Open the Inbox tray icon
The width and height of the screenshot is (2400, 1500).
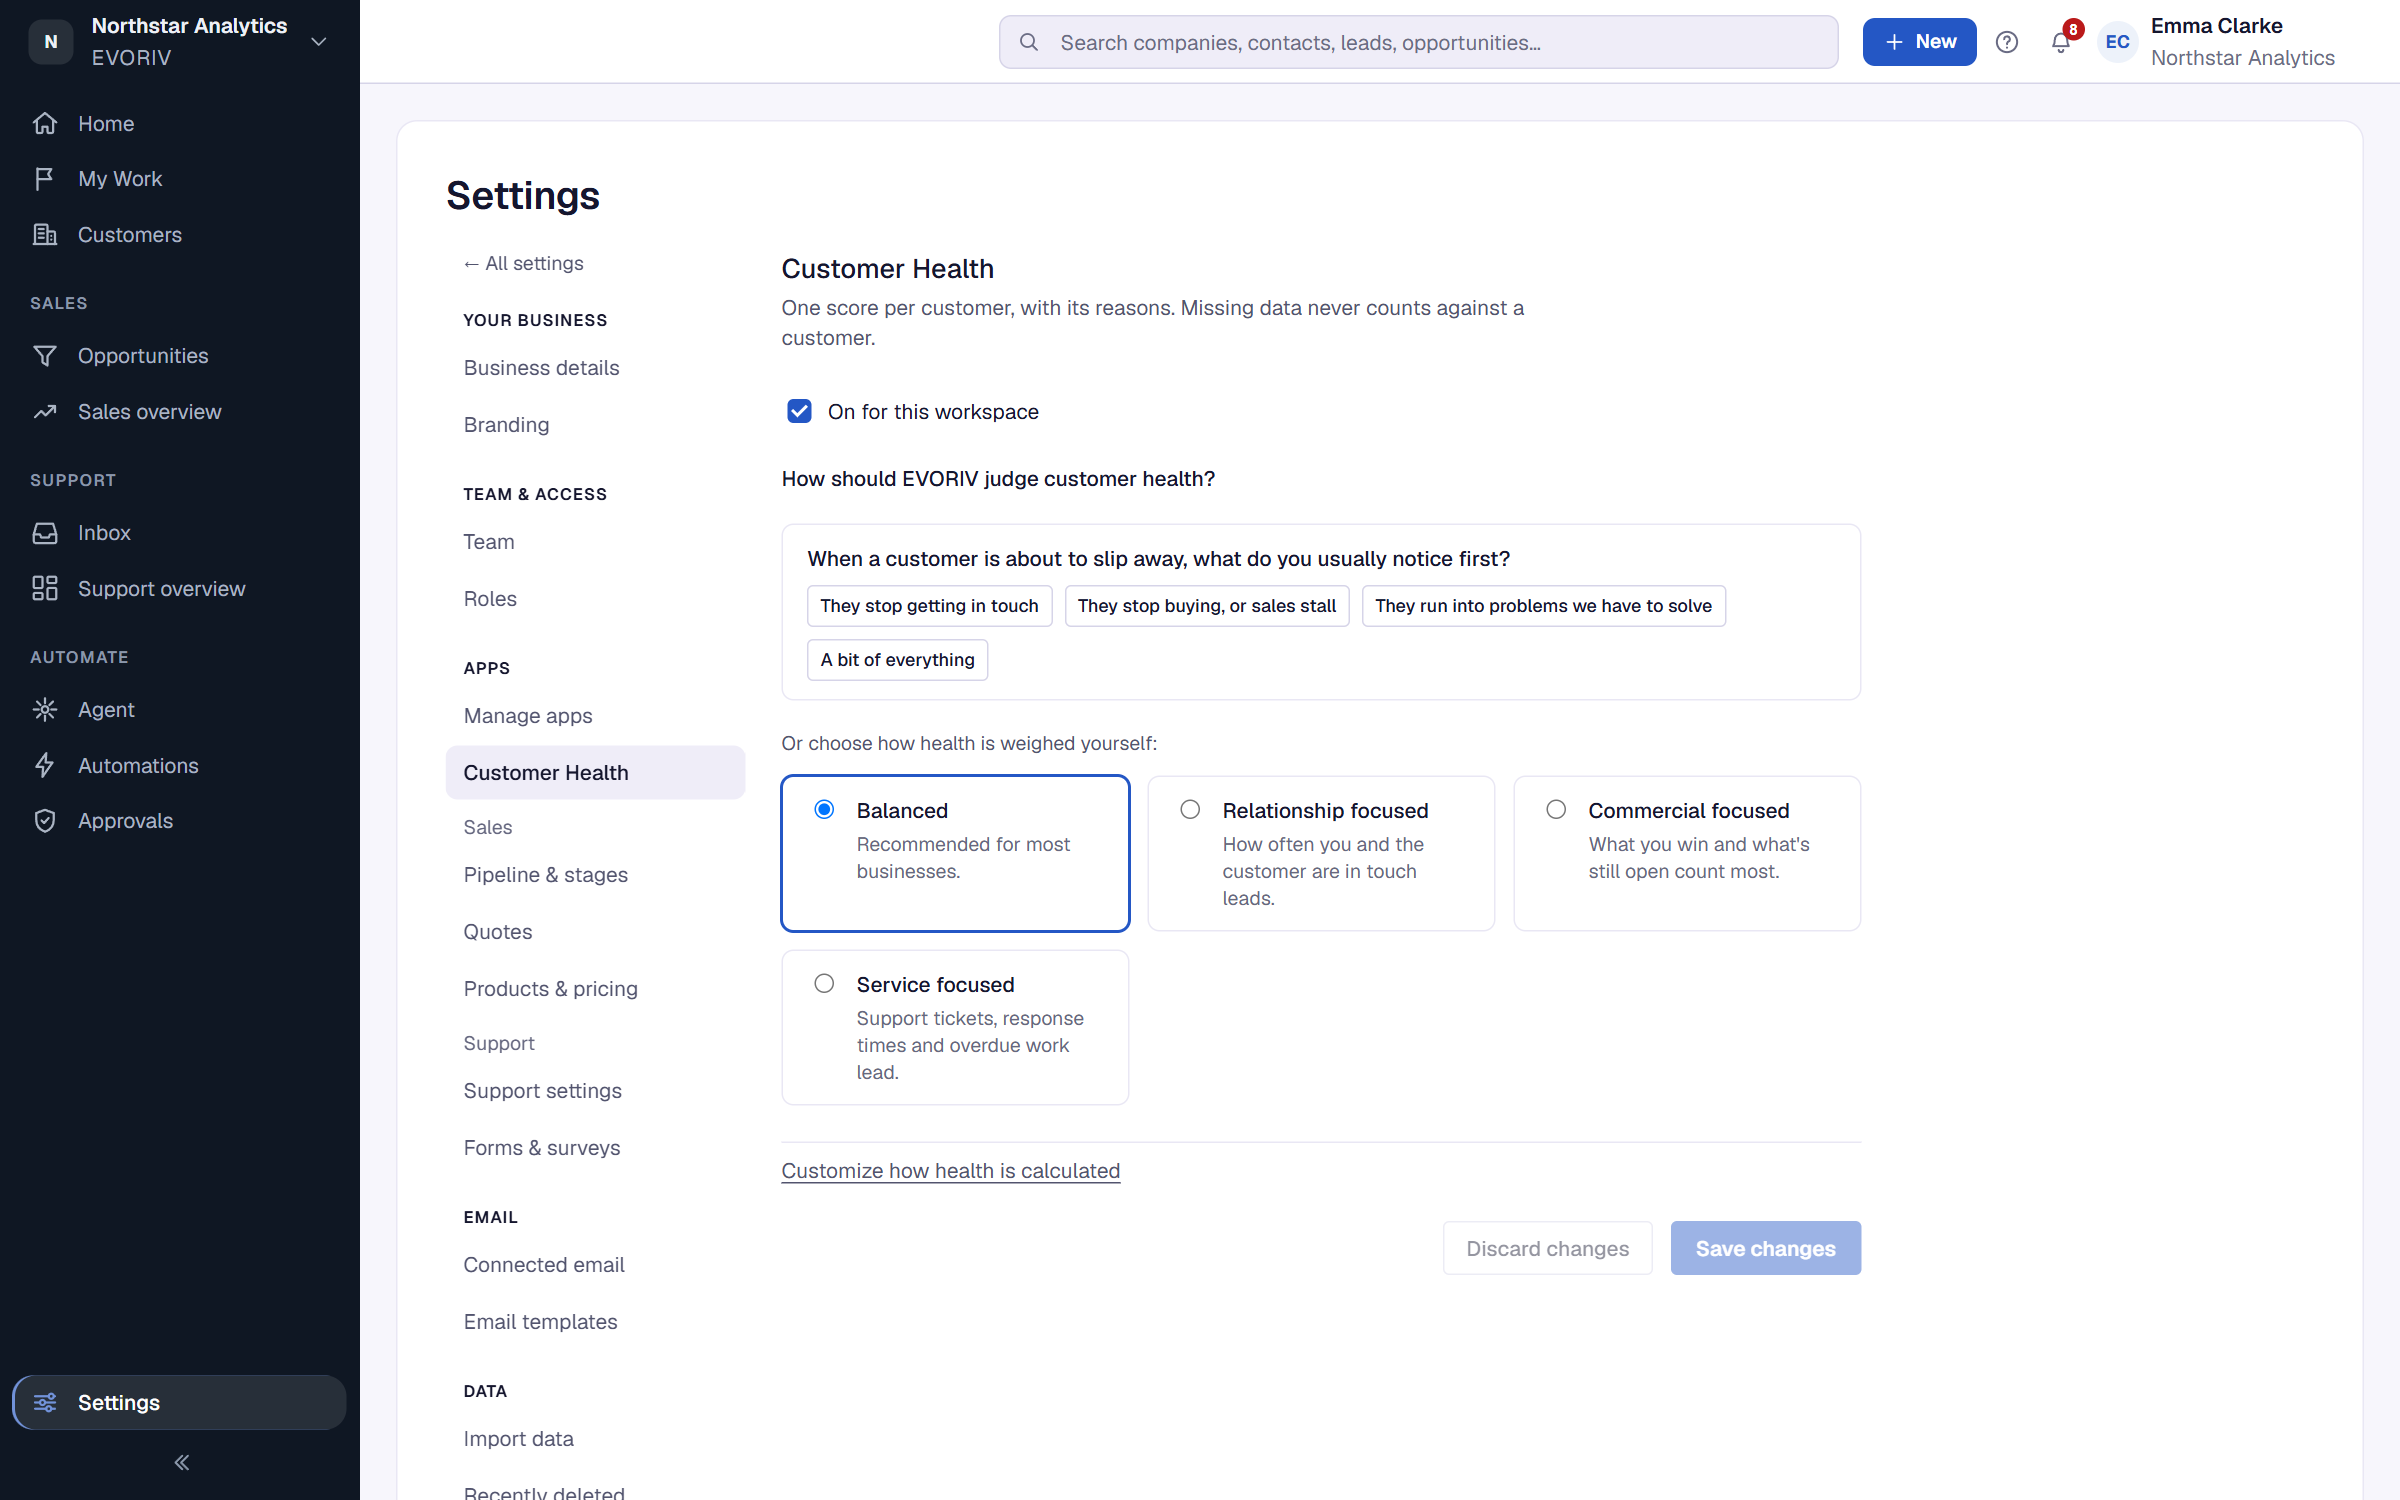[x=45, y=533]
